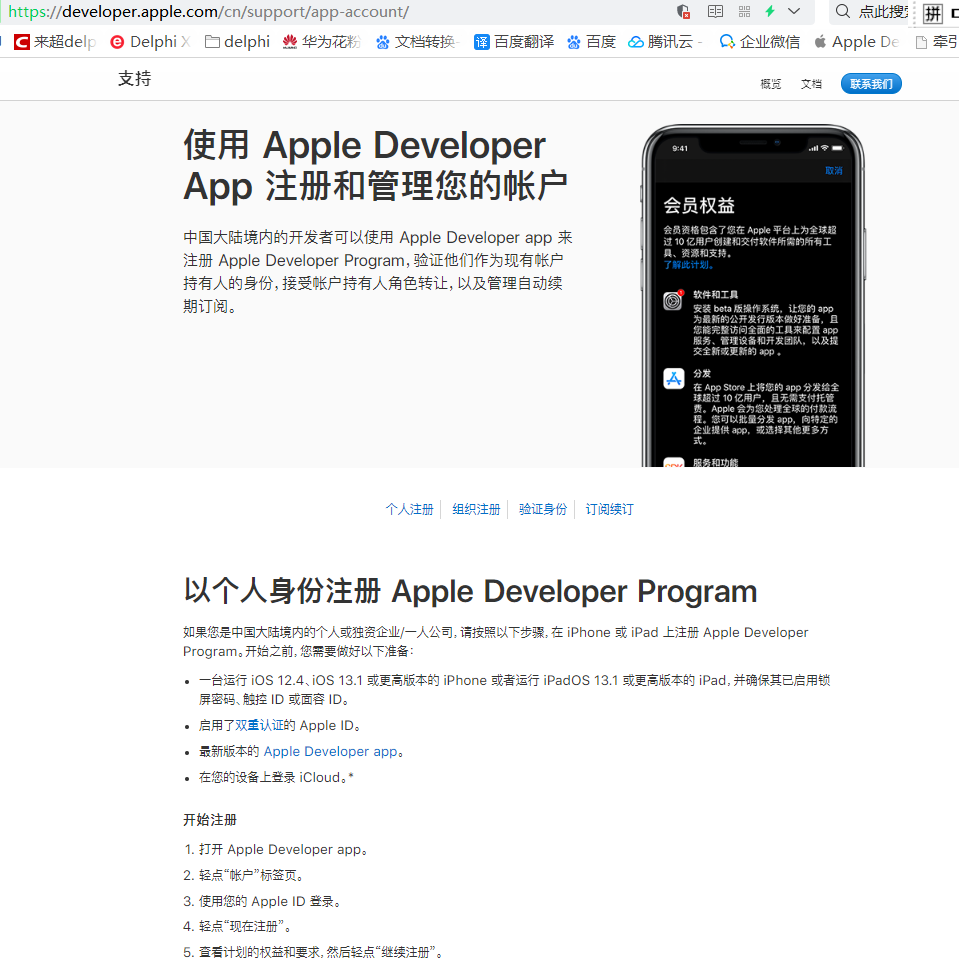Viewport: 959px width, 965px height.
Task: Open the Apple De bookmark
Action: (856, 42)
